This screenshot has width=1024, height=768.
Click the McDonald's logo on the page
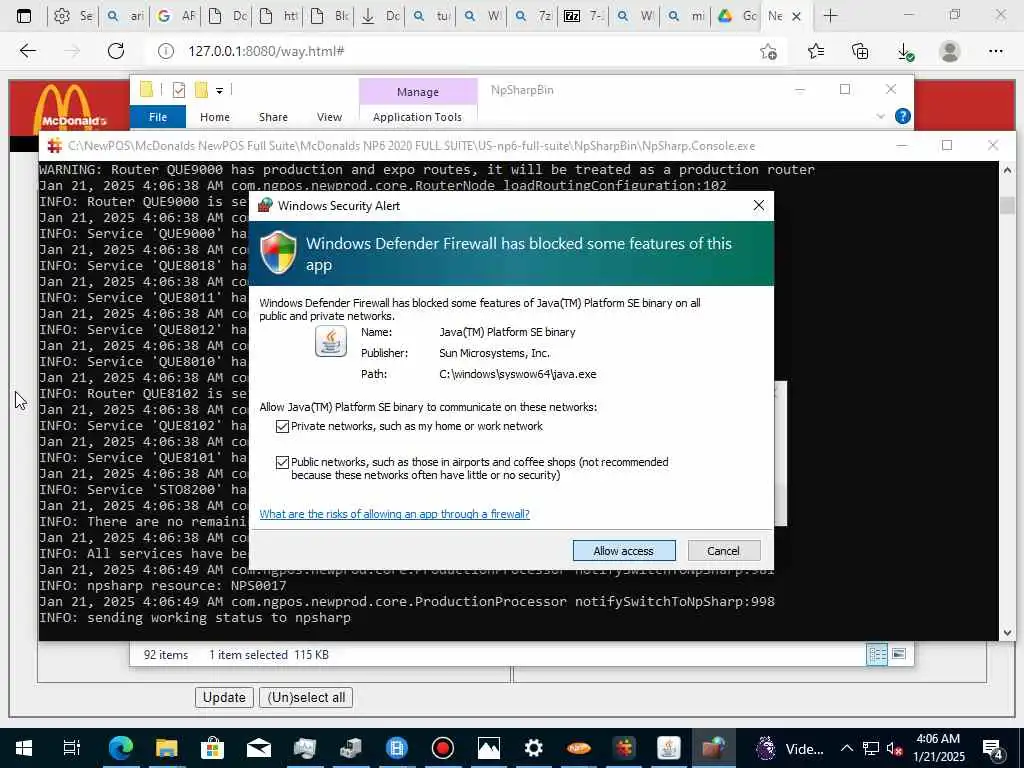pos(70,107)
